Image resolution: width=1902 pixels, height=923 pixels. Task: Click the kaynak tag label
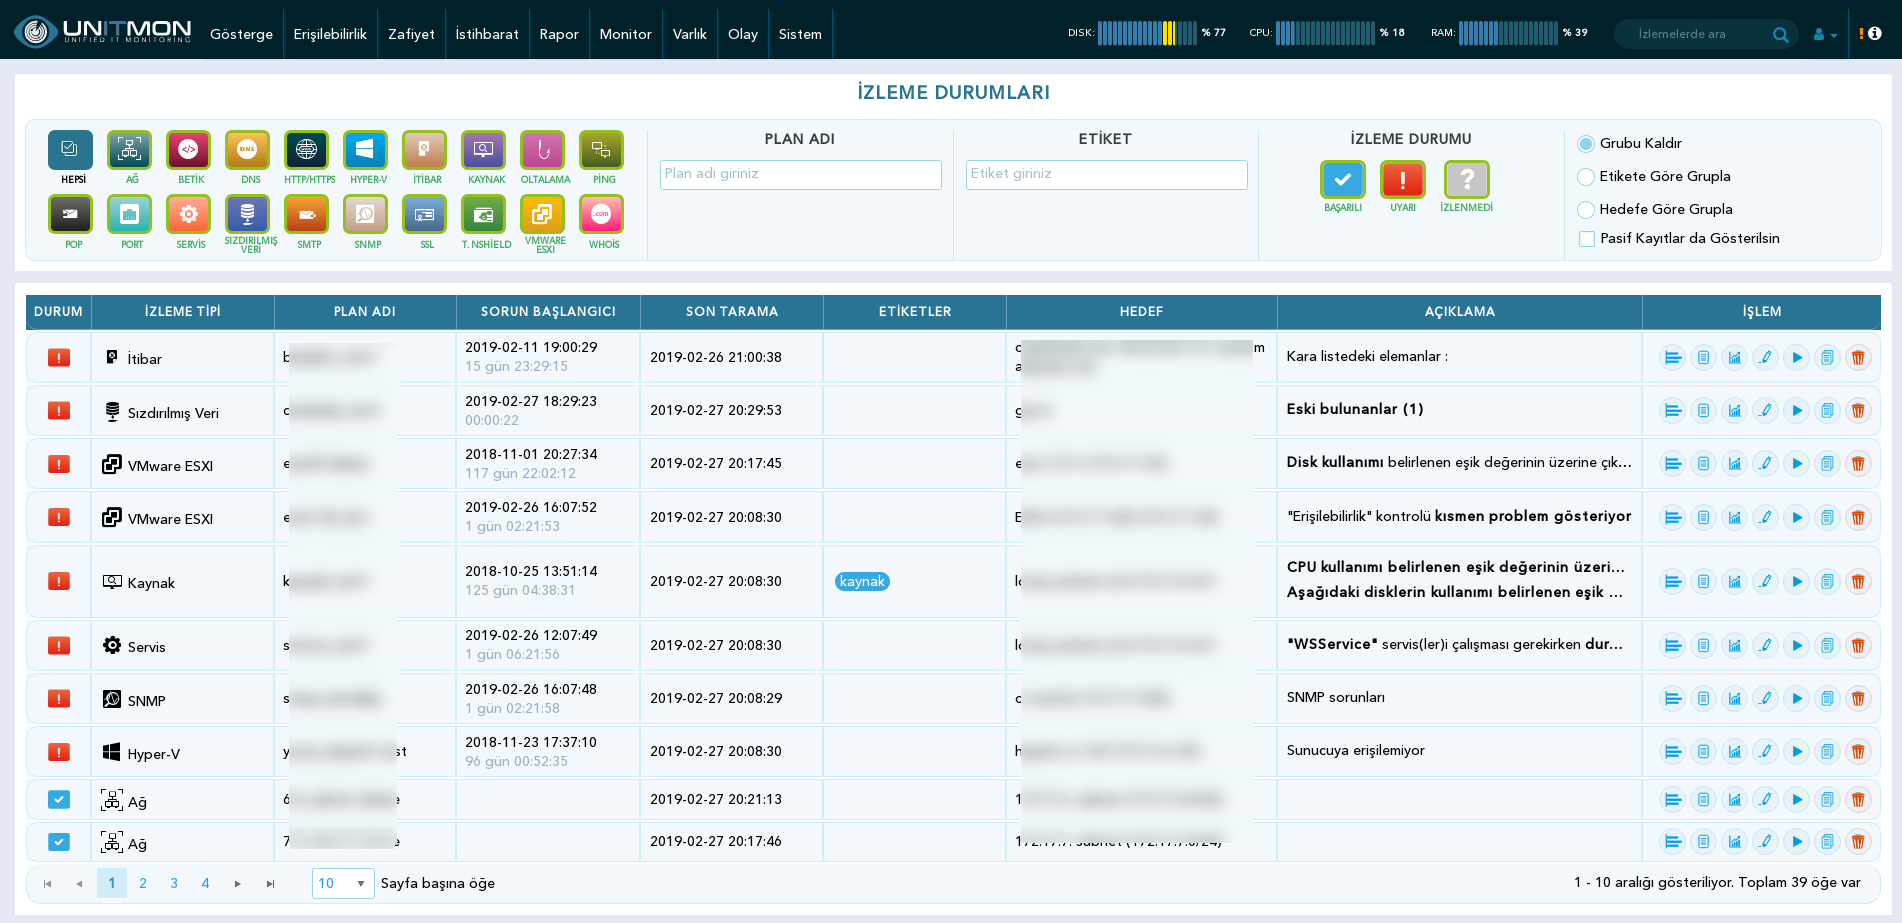(x=862, y=581)
